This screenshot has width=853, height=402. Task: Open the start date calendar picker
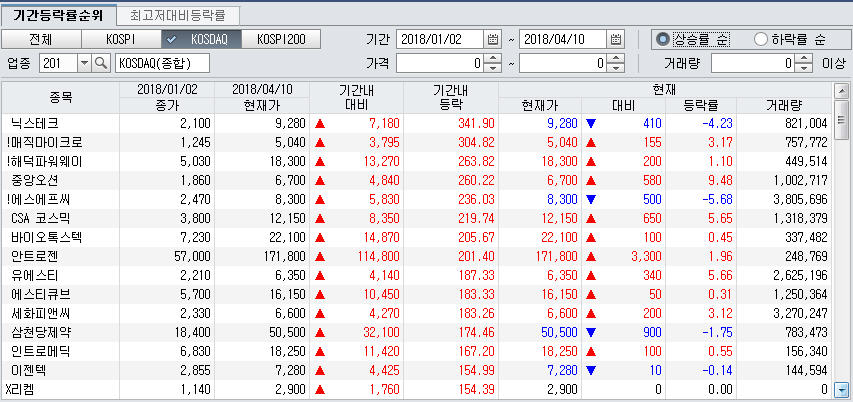493,39
